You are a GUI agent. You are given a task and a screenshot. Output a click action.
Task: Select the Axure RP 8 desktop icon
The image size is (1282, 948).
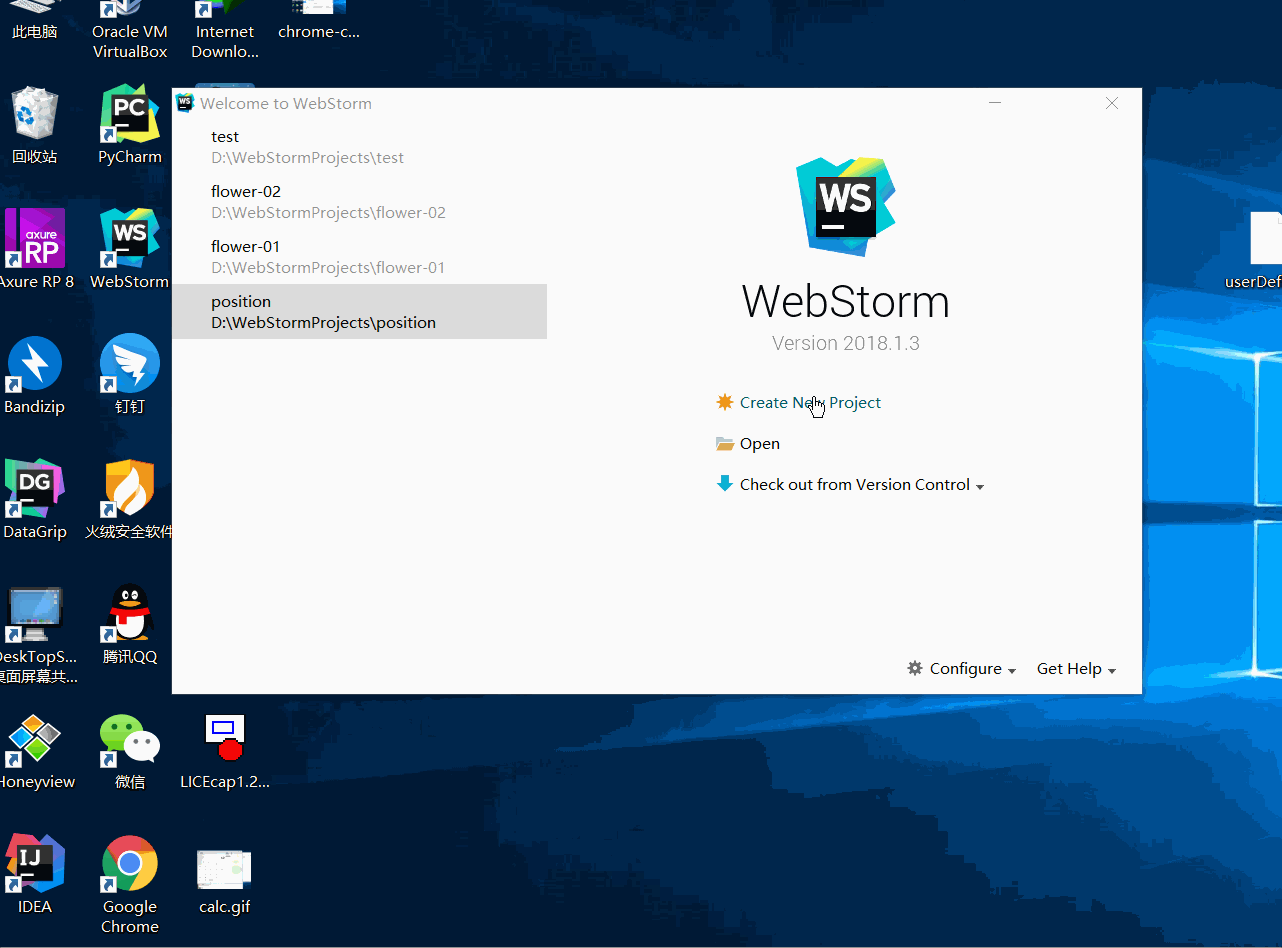35,249
